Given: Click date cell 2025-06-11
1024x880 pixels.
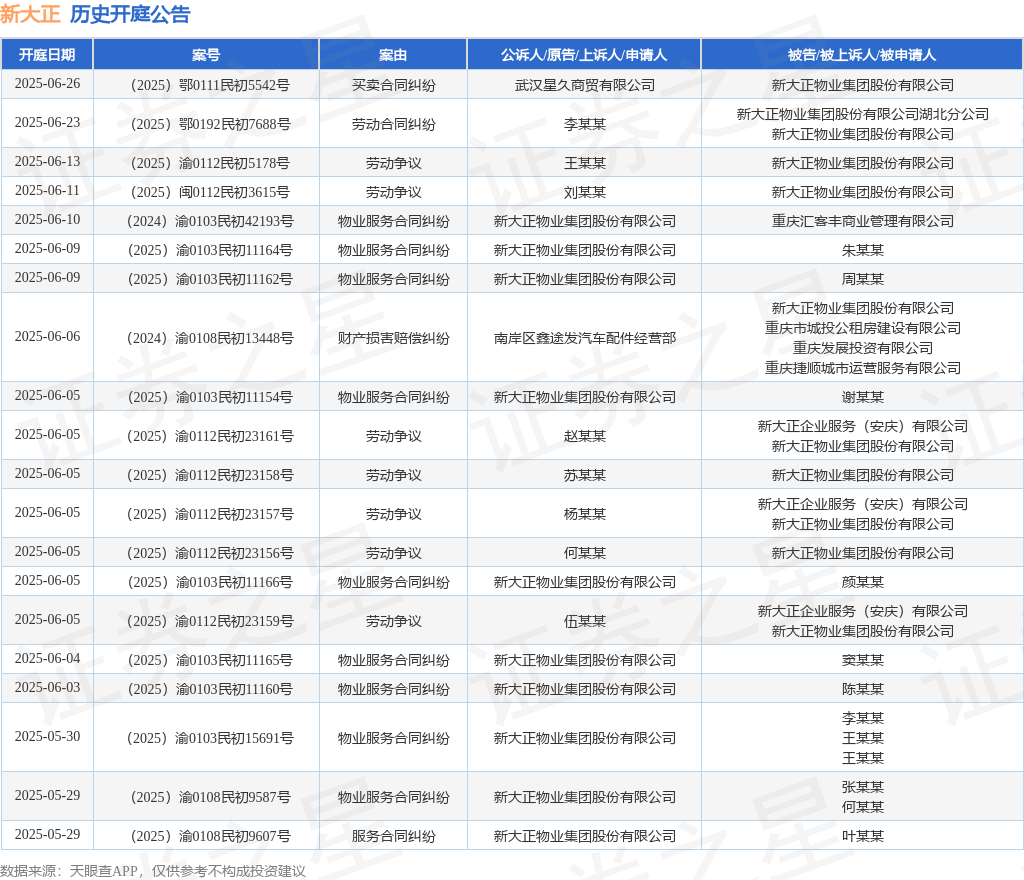Looking at the screenshot, I should pos(47,191).
